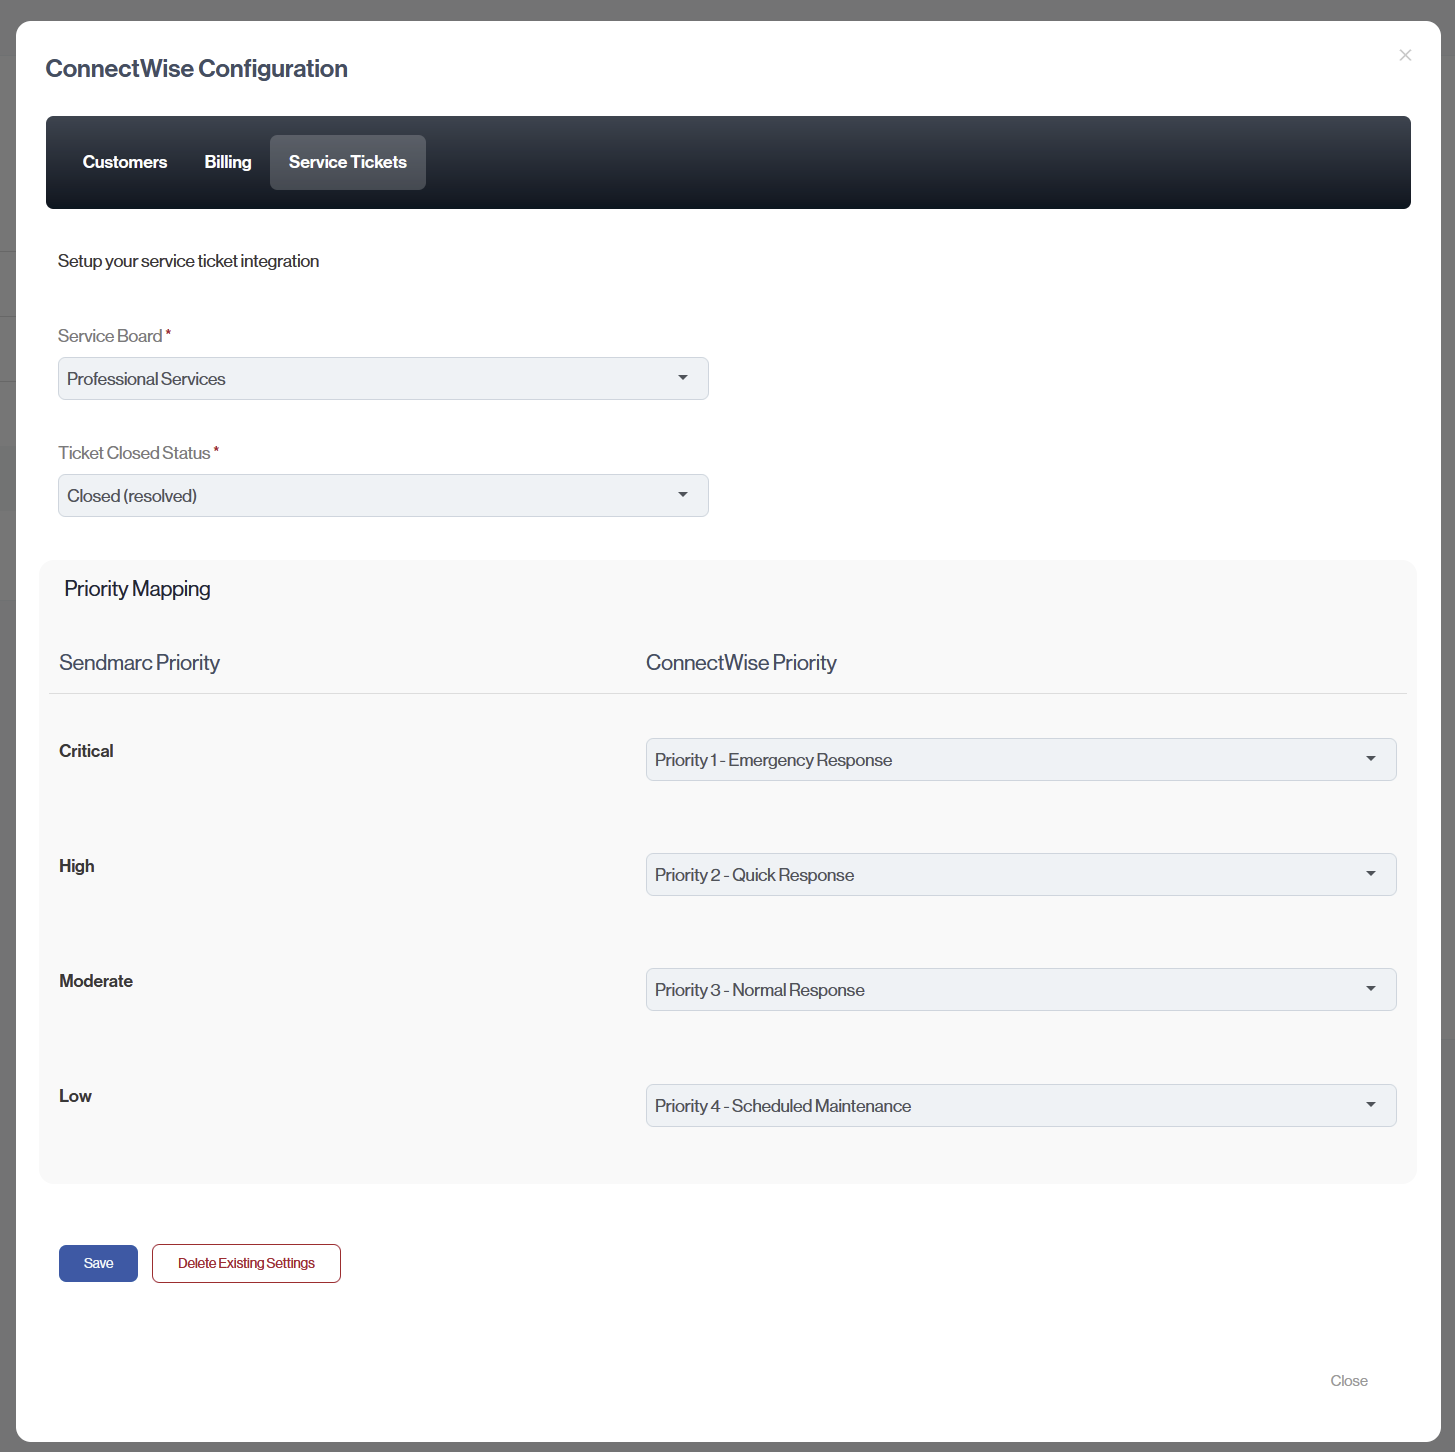The width and height of the screenshot is (1455, 1452).
Task: Click the Critical row label
Action: click(x=86, y=751)
